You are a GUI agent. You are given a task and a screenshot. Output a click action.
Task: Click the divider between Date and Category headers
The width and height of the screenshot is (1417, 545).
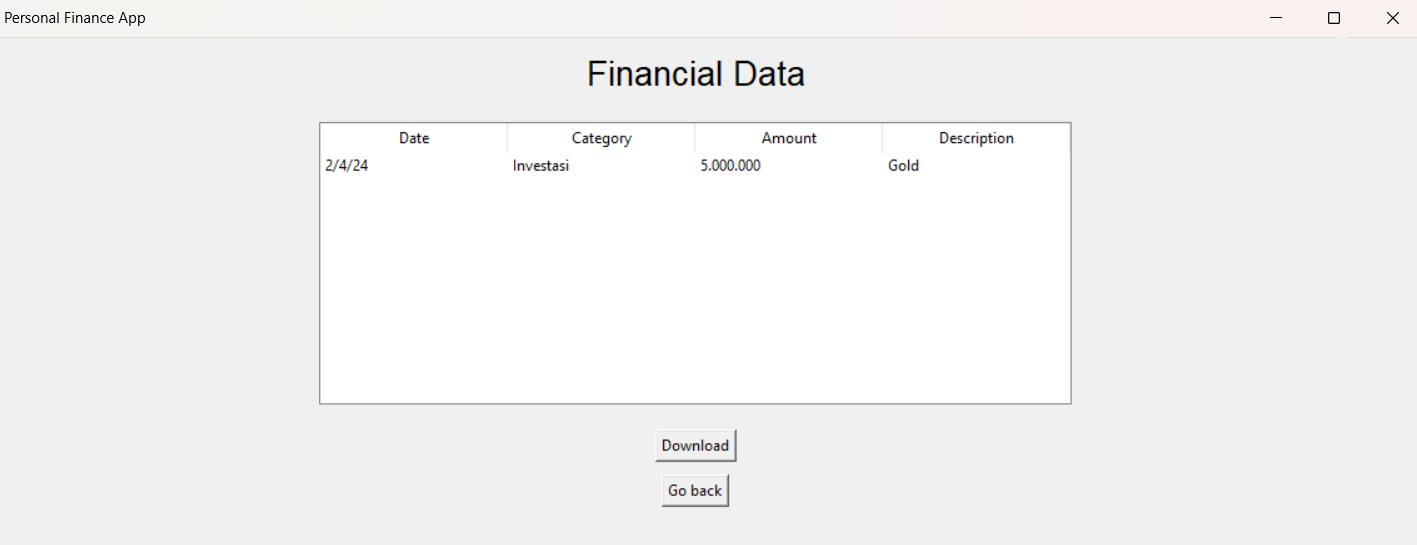pos(507,138)
